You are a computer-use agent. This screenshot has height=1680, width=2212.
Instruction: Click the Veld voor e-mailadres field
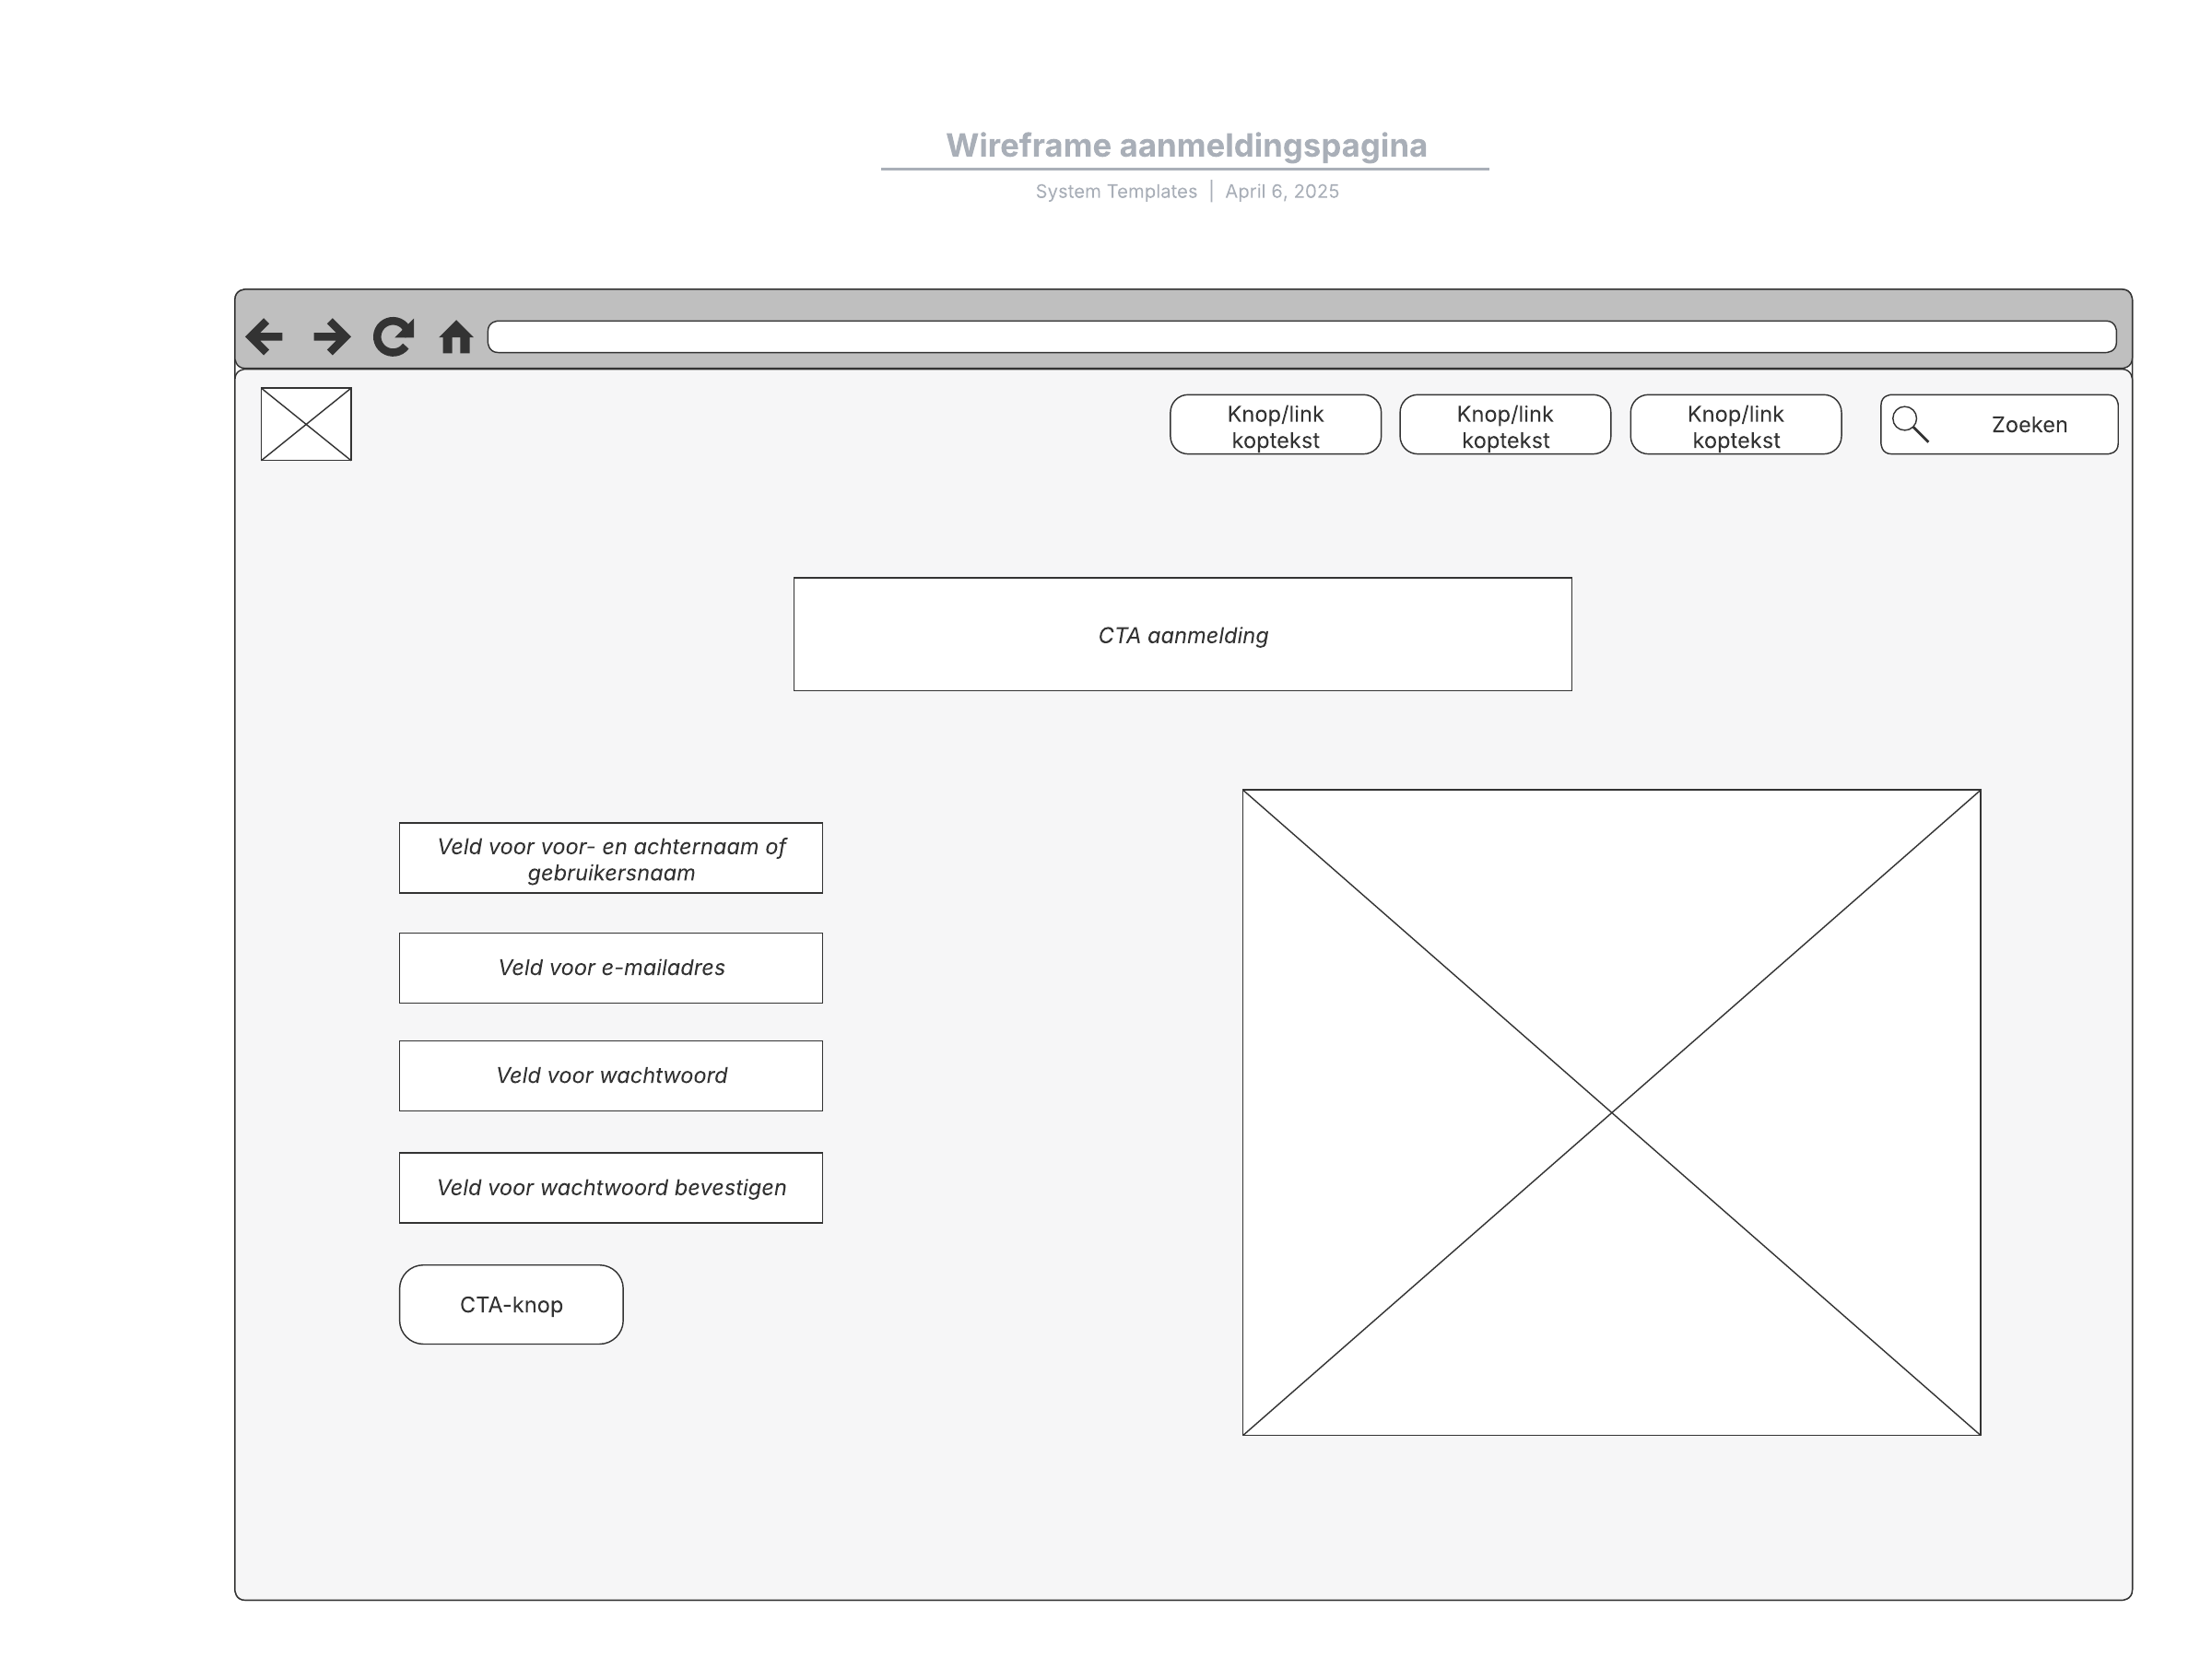[x=611, y=968]
